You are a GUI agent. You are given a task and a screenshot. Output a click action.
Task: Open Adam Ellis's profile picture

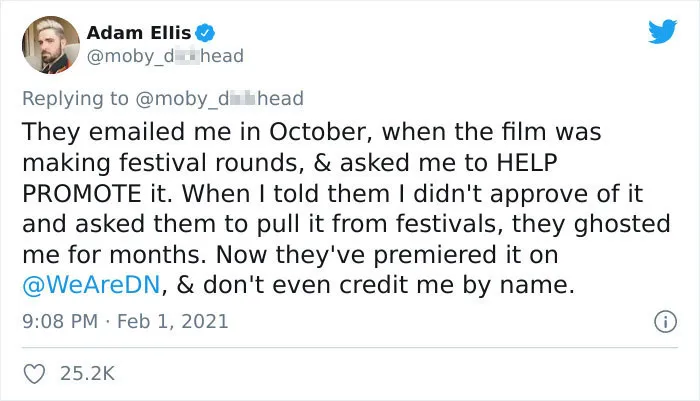click(x=51, y=45)
